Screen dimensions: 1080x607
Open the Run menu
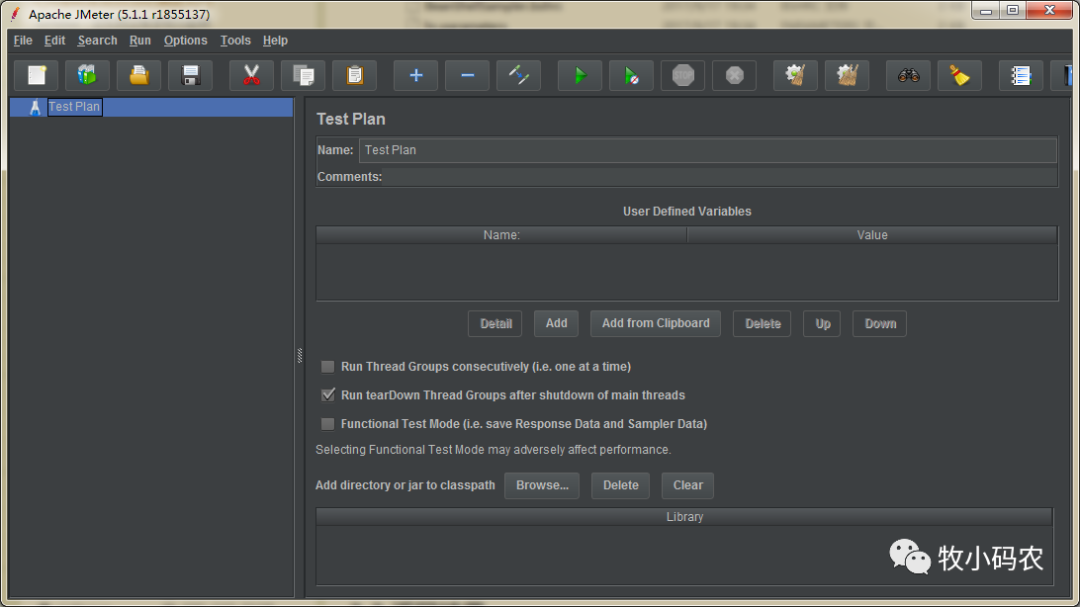click(140, 40)
